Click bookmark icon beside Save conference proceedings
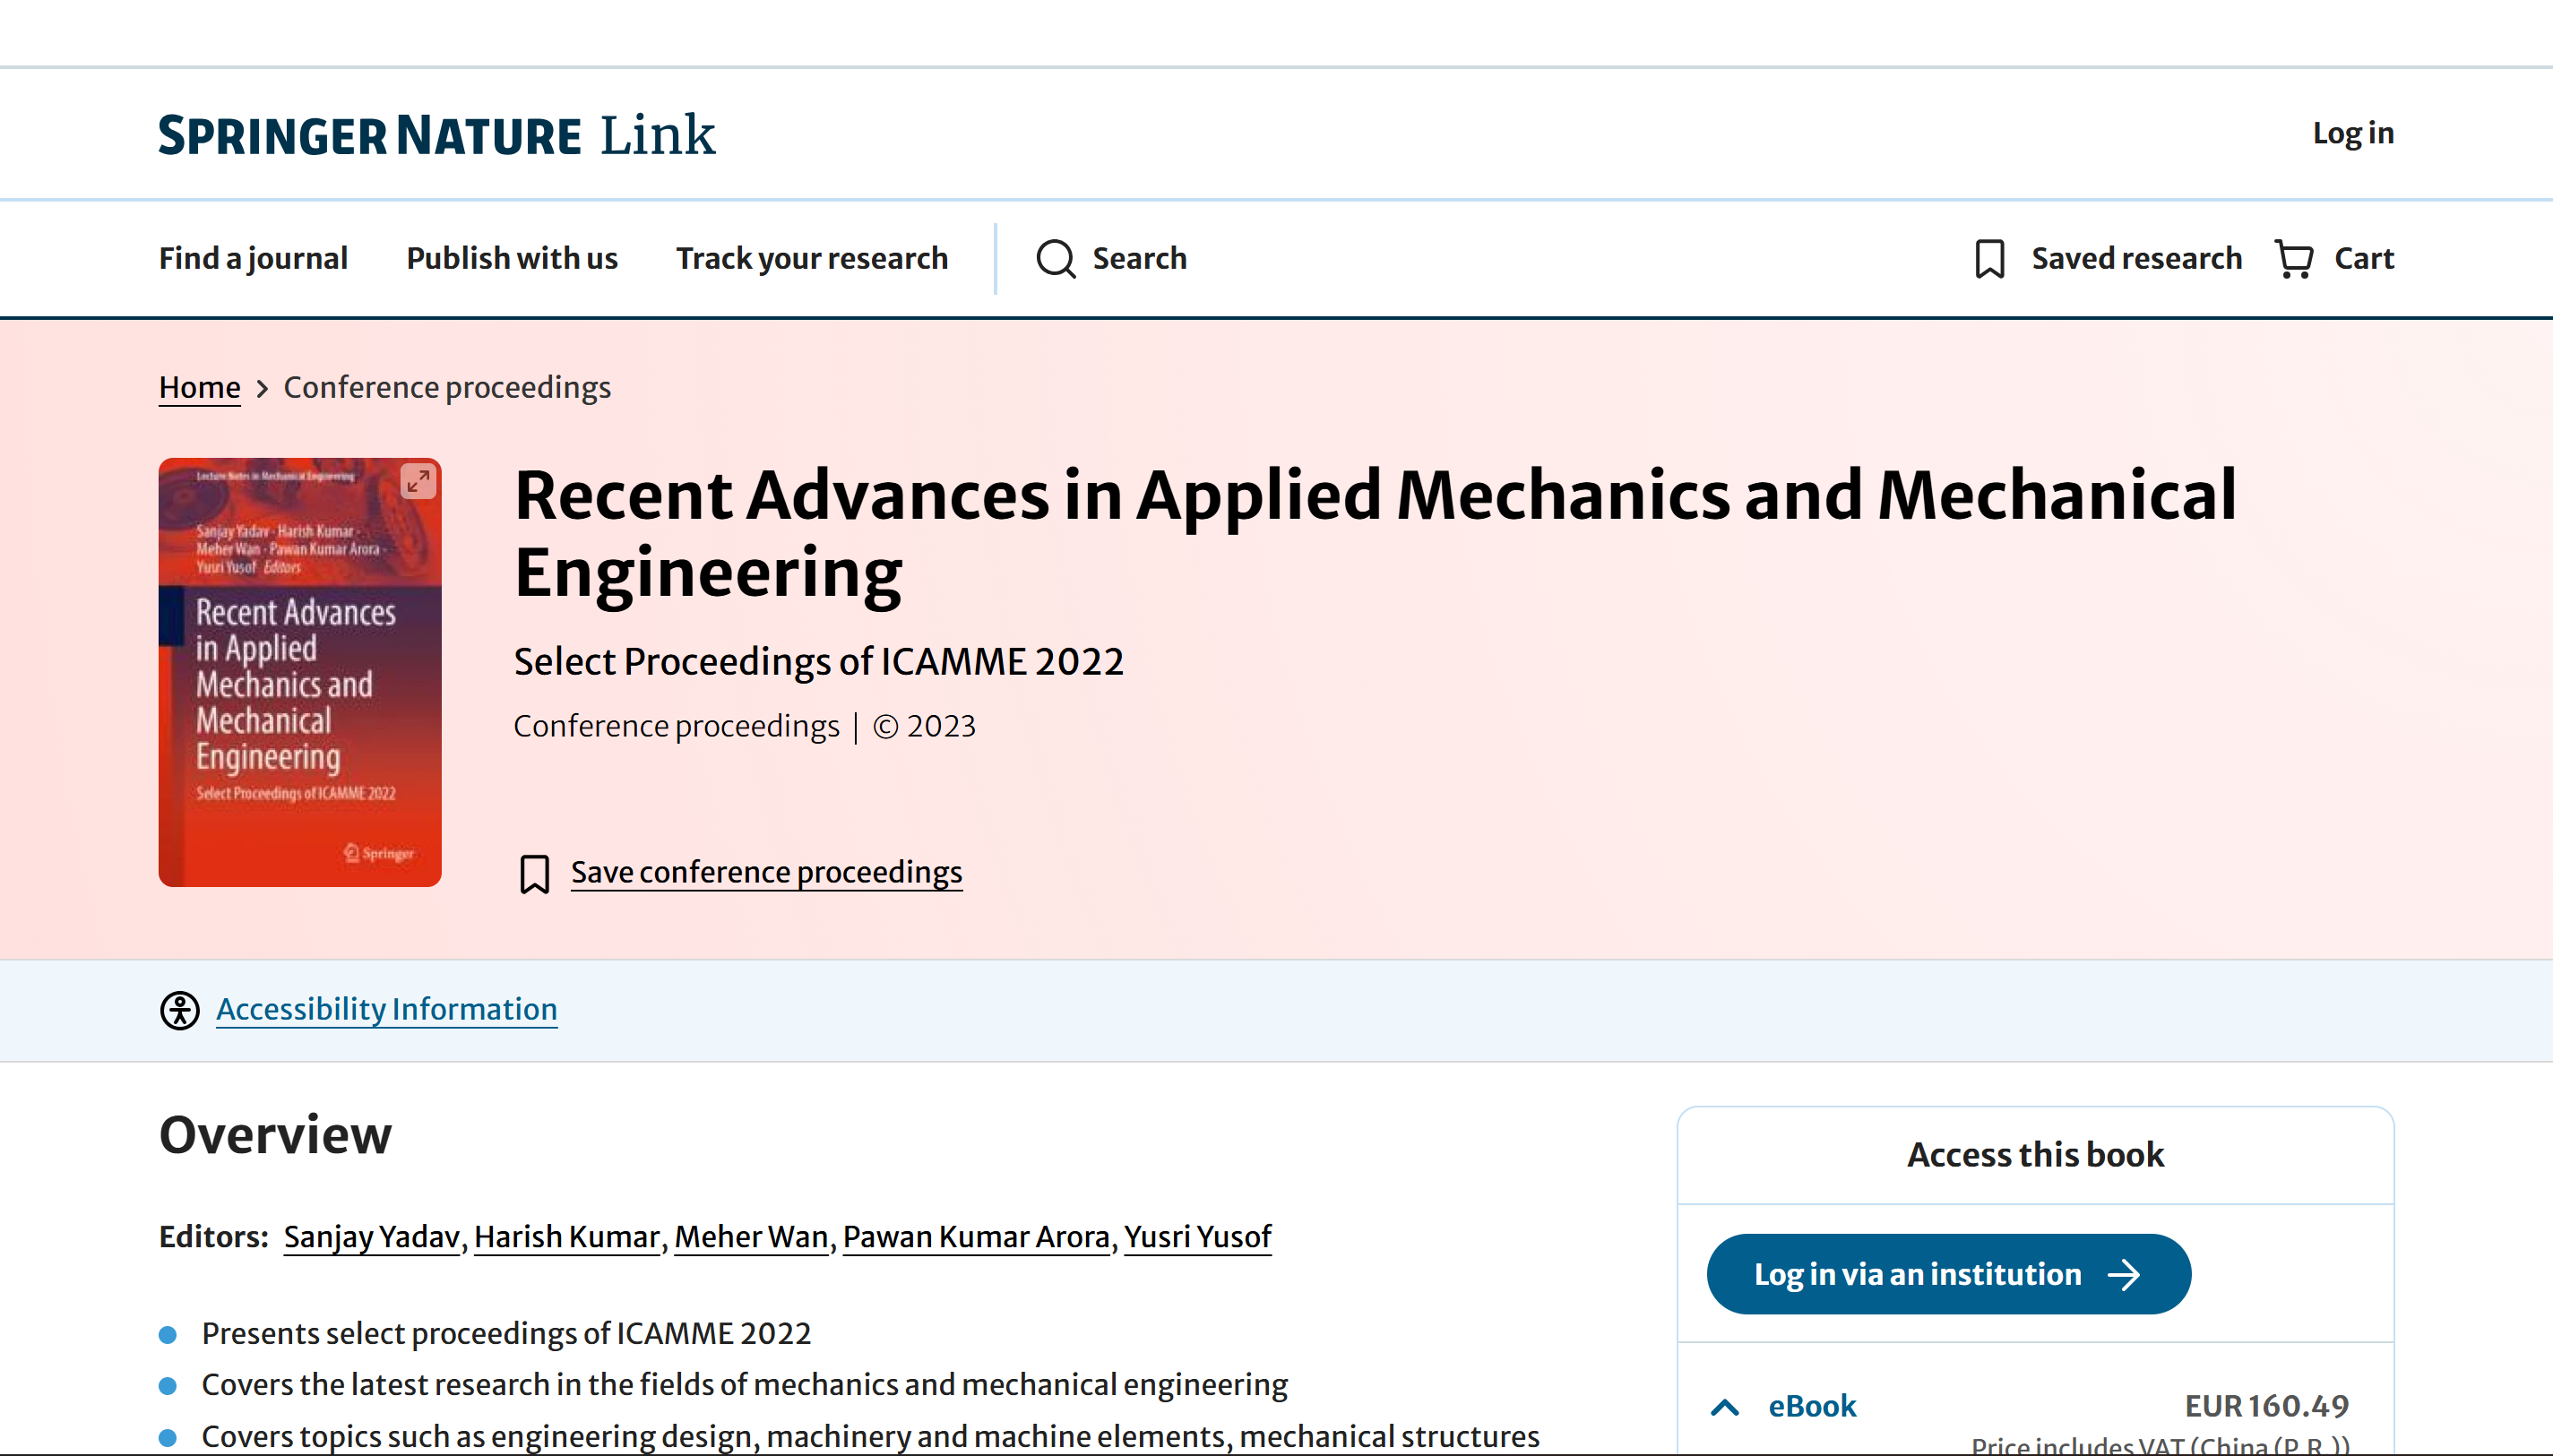Image resolution: width=2553 pixels, height=1456 pixels. (x=535, y=873)
